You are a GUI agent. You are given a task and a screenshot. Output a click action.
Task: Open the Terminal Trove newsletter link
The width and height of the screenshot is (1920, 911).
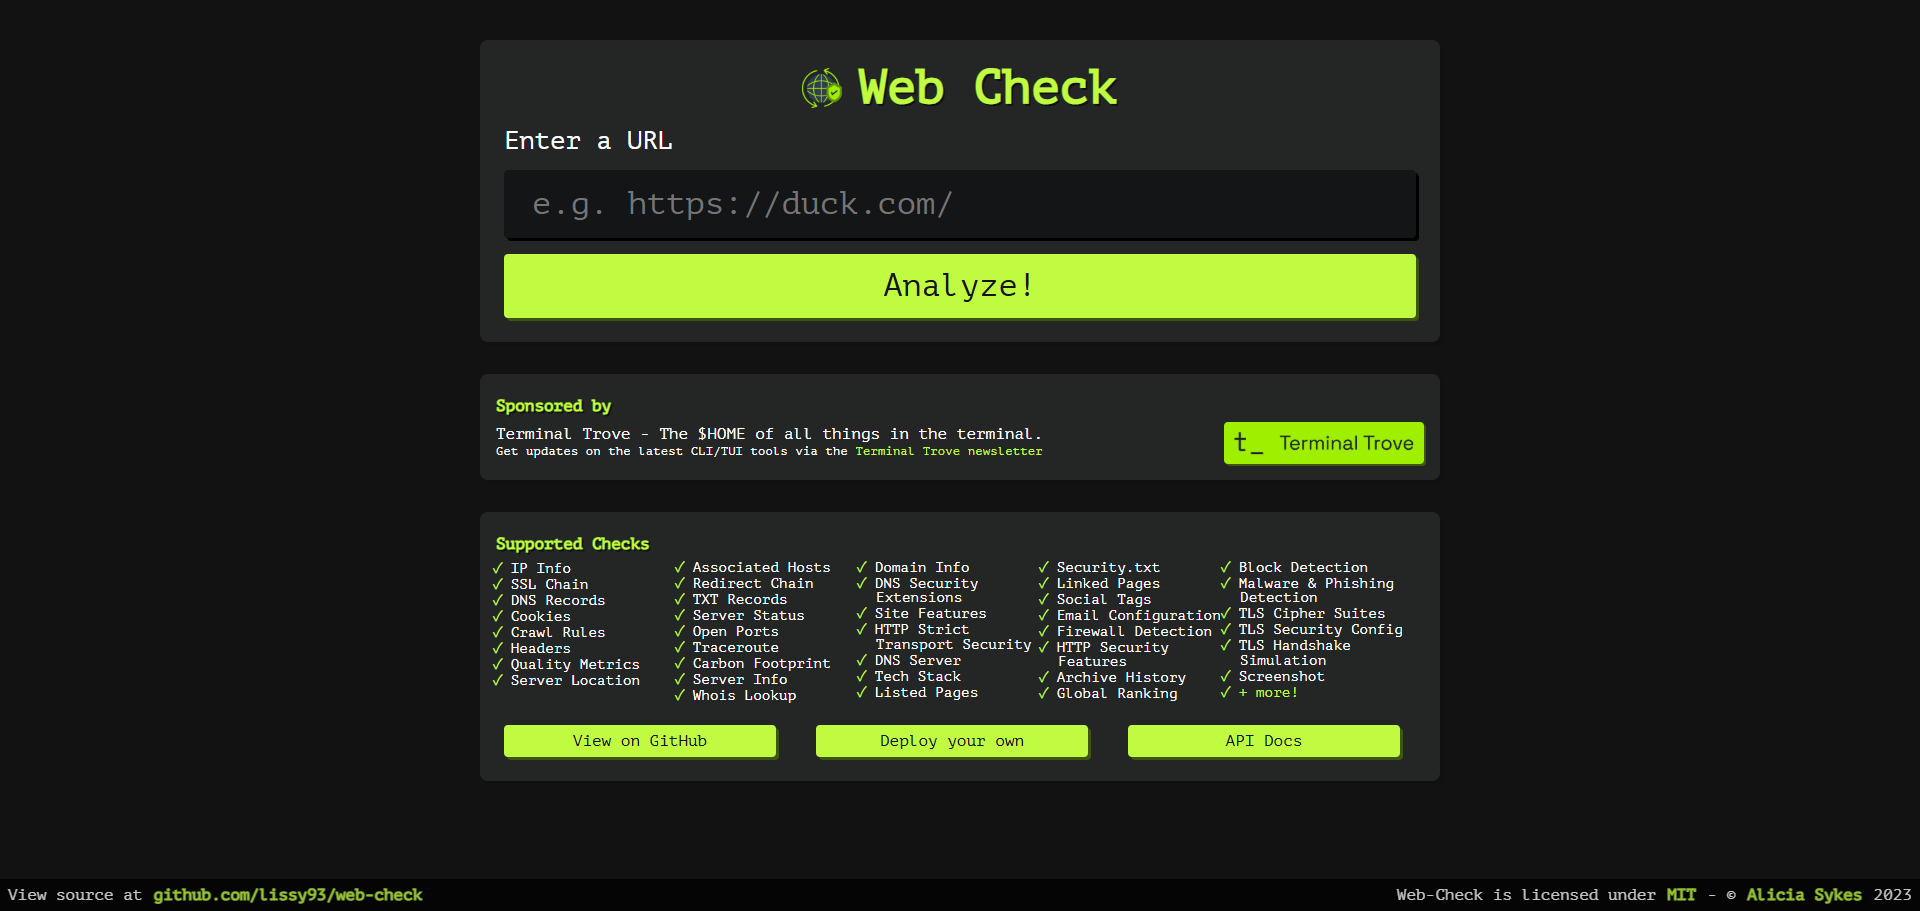tap(948, 452)
